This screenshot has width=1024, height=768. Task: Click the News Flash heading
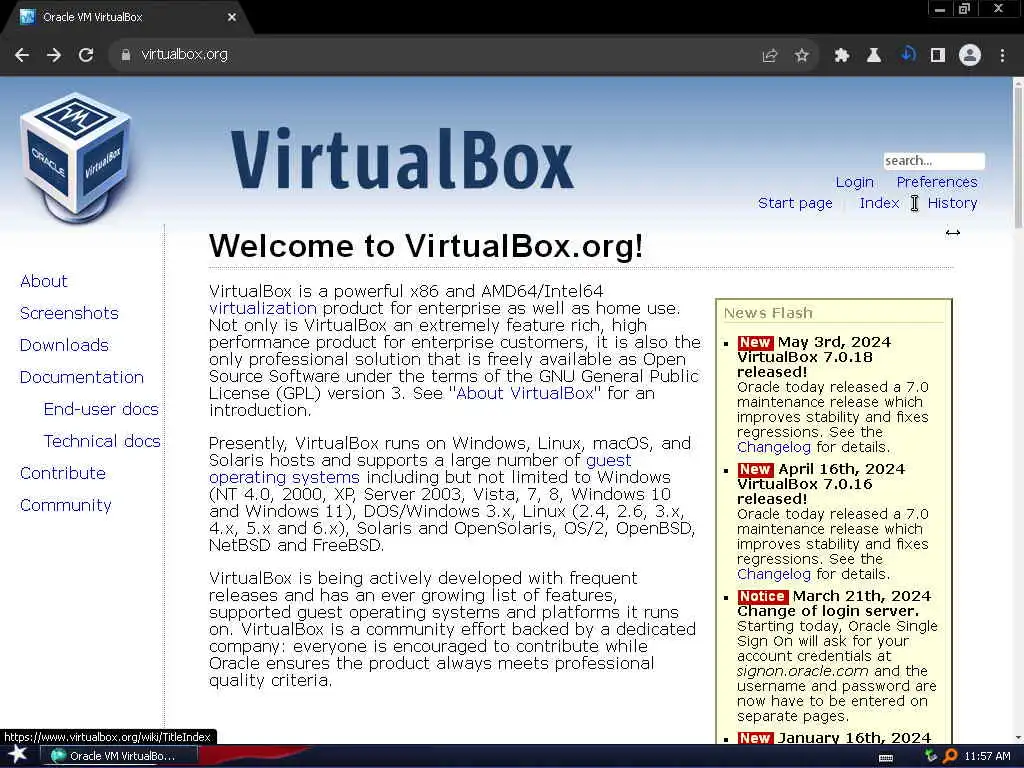click(x=768, y=313)
